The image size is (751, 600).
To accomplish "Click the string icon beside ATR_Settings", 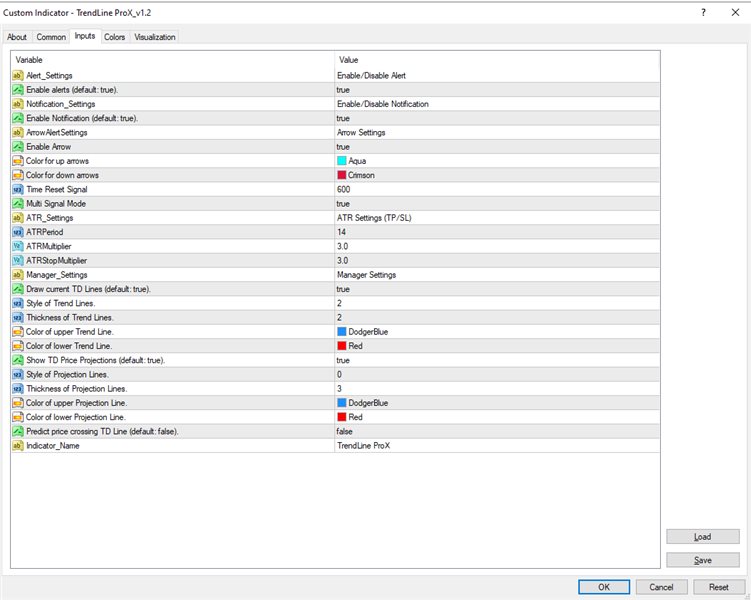I will click(18, 218).
